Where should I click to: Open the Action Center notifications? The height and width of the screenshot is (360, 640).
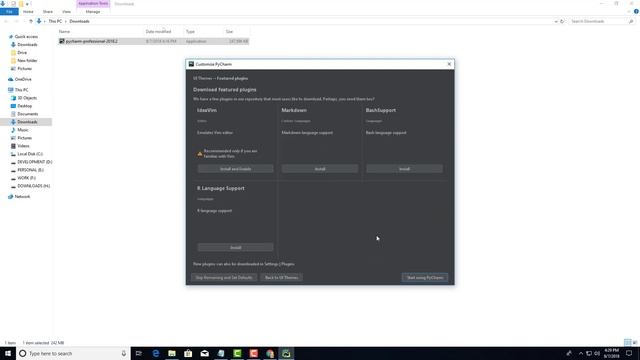[x=629, y=353]
